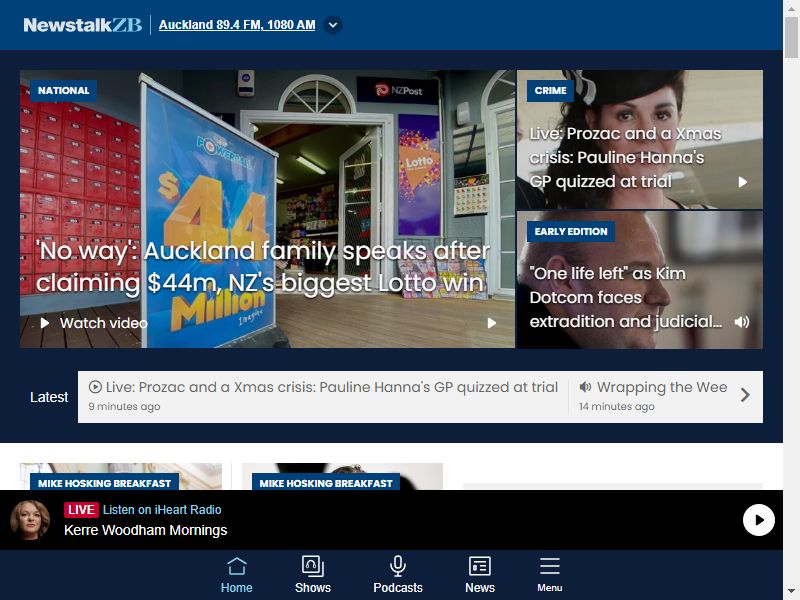Click Listen on iHeart Radio link
This screenshot has width=800, height=600.
[x=162, y=510]
